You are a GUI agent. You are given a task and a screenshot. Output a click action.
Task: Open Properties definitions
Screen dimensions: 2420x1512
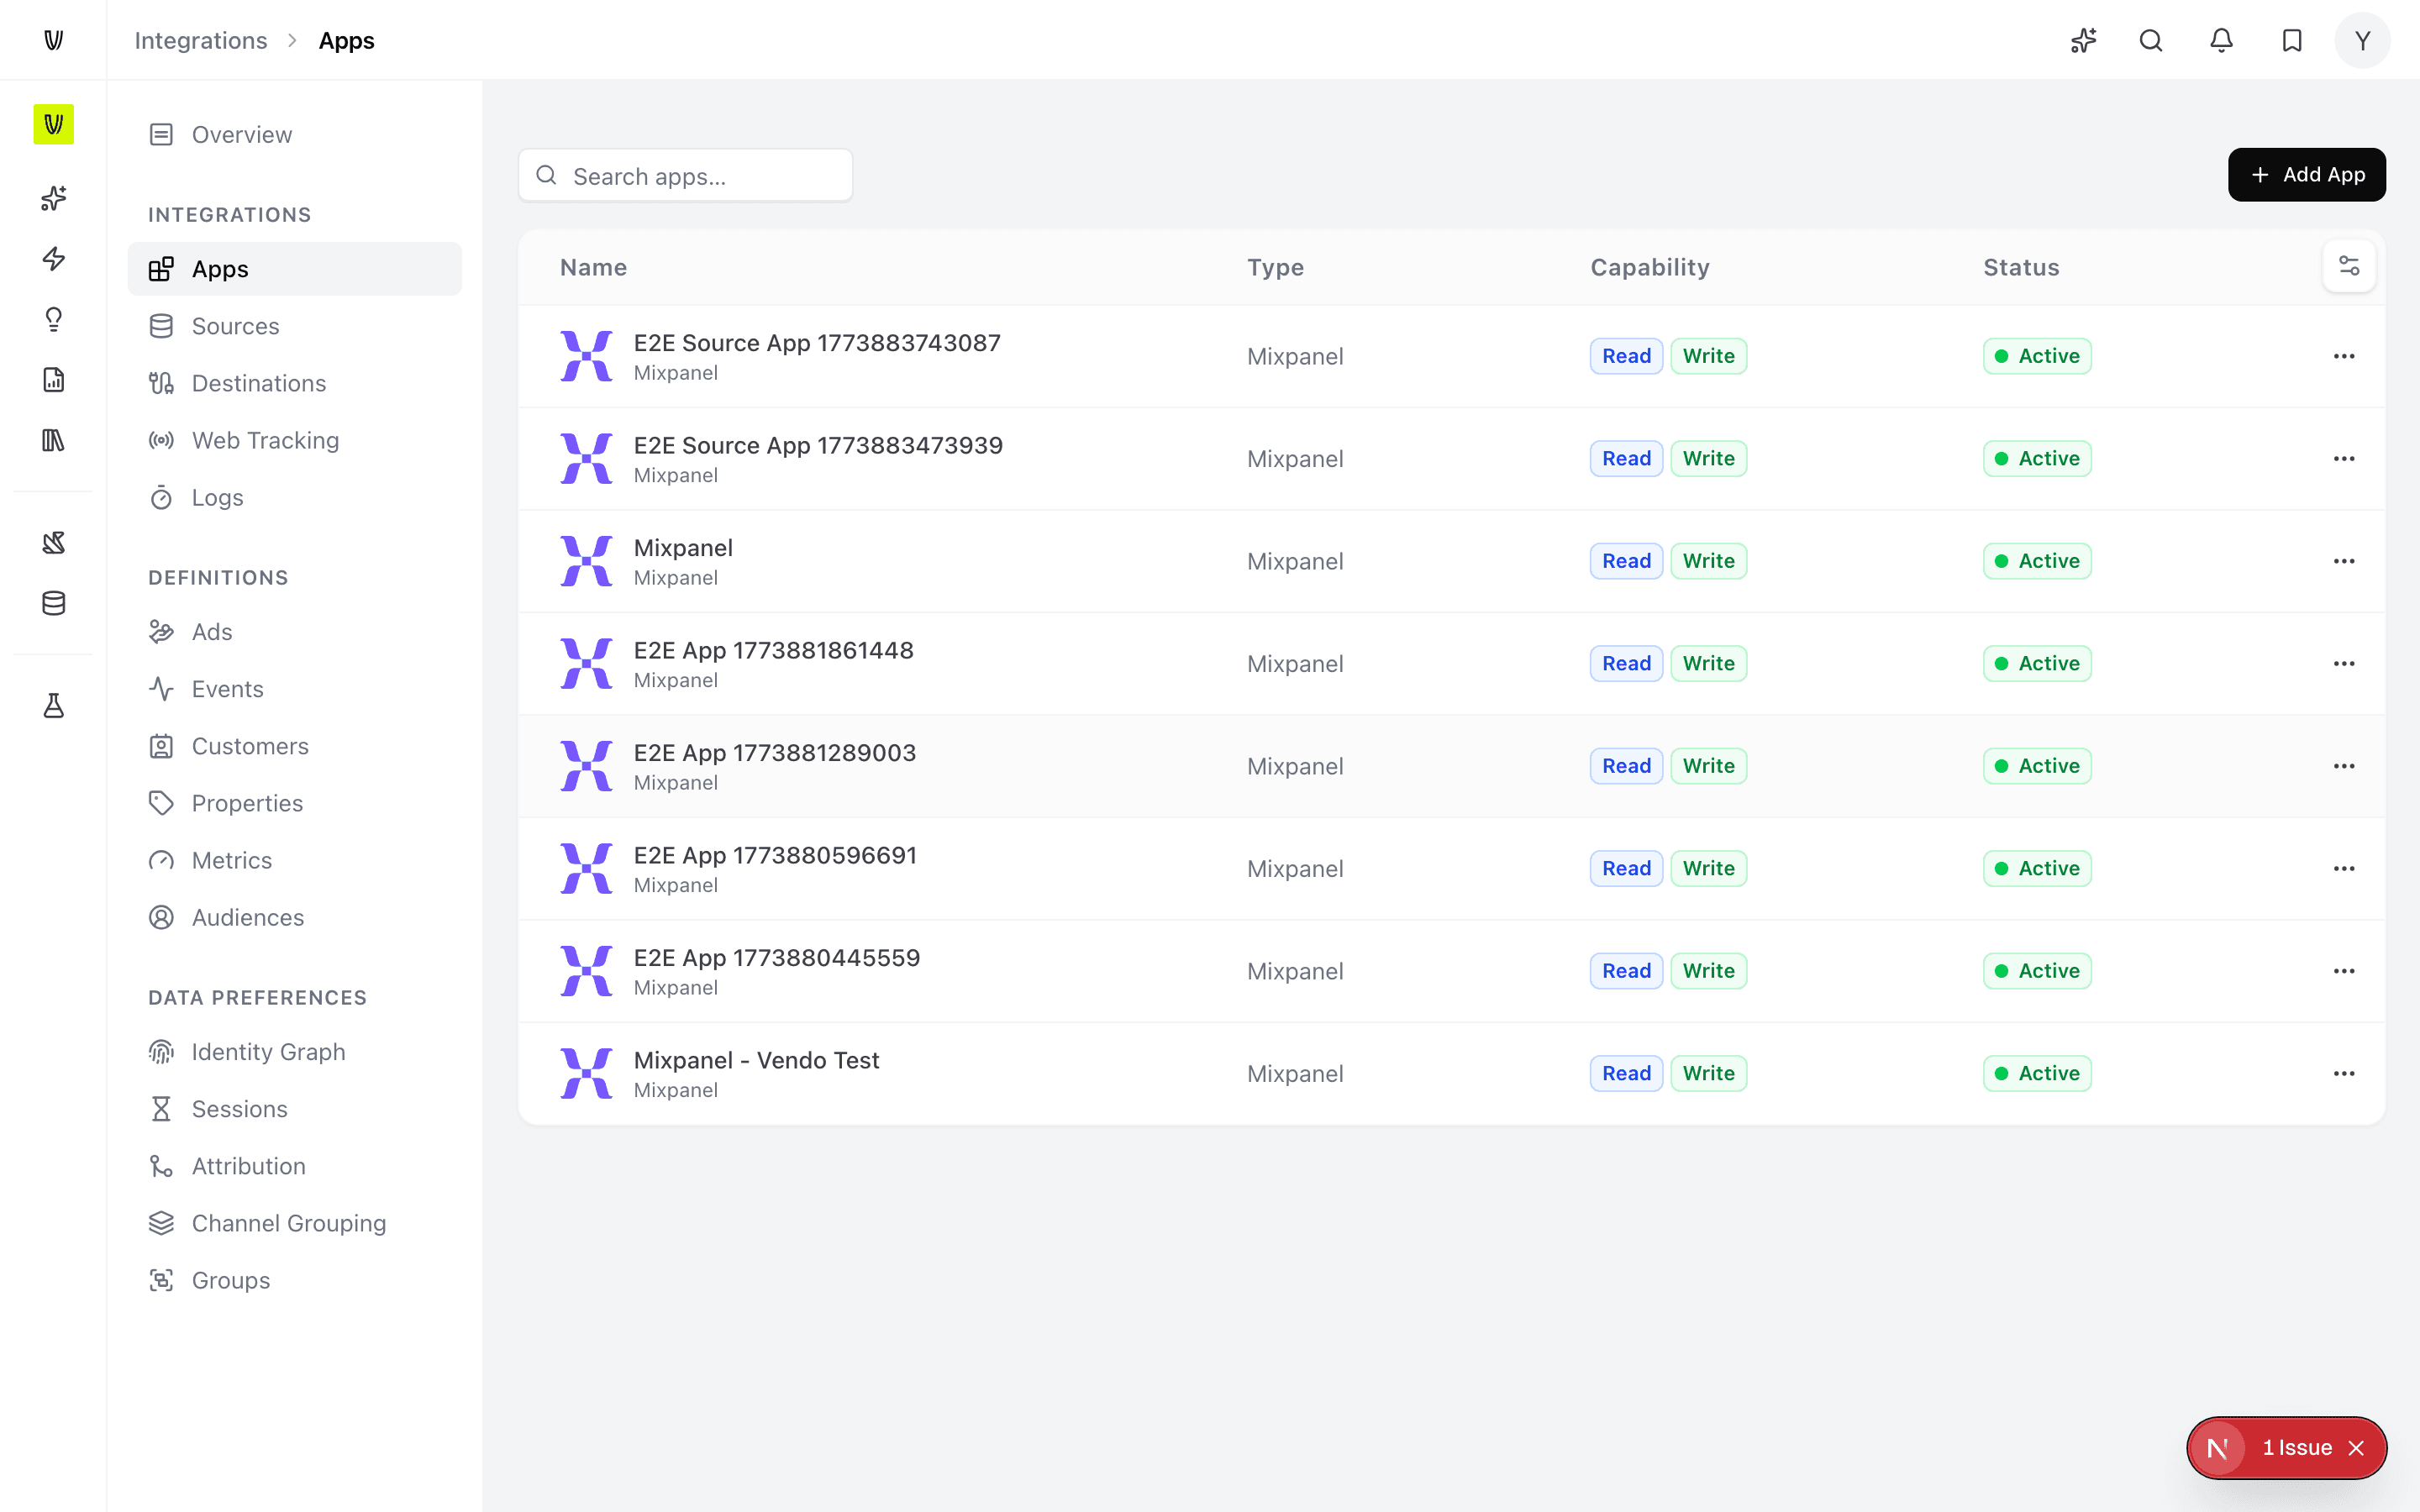295,803
